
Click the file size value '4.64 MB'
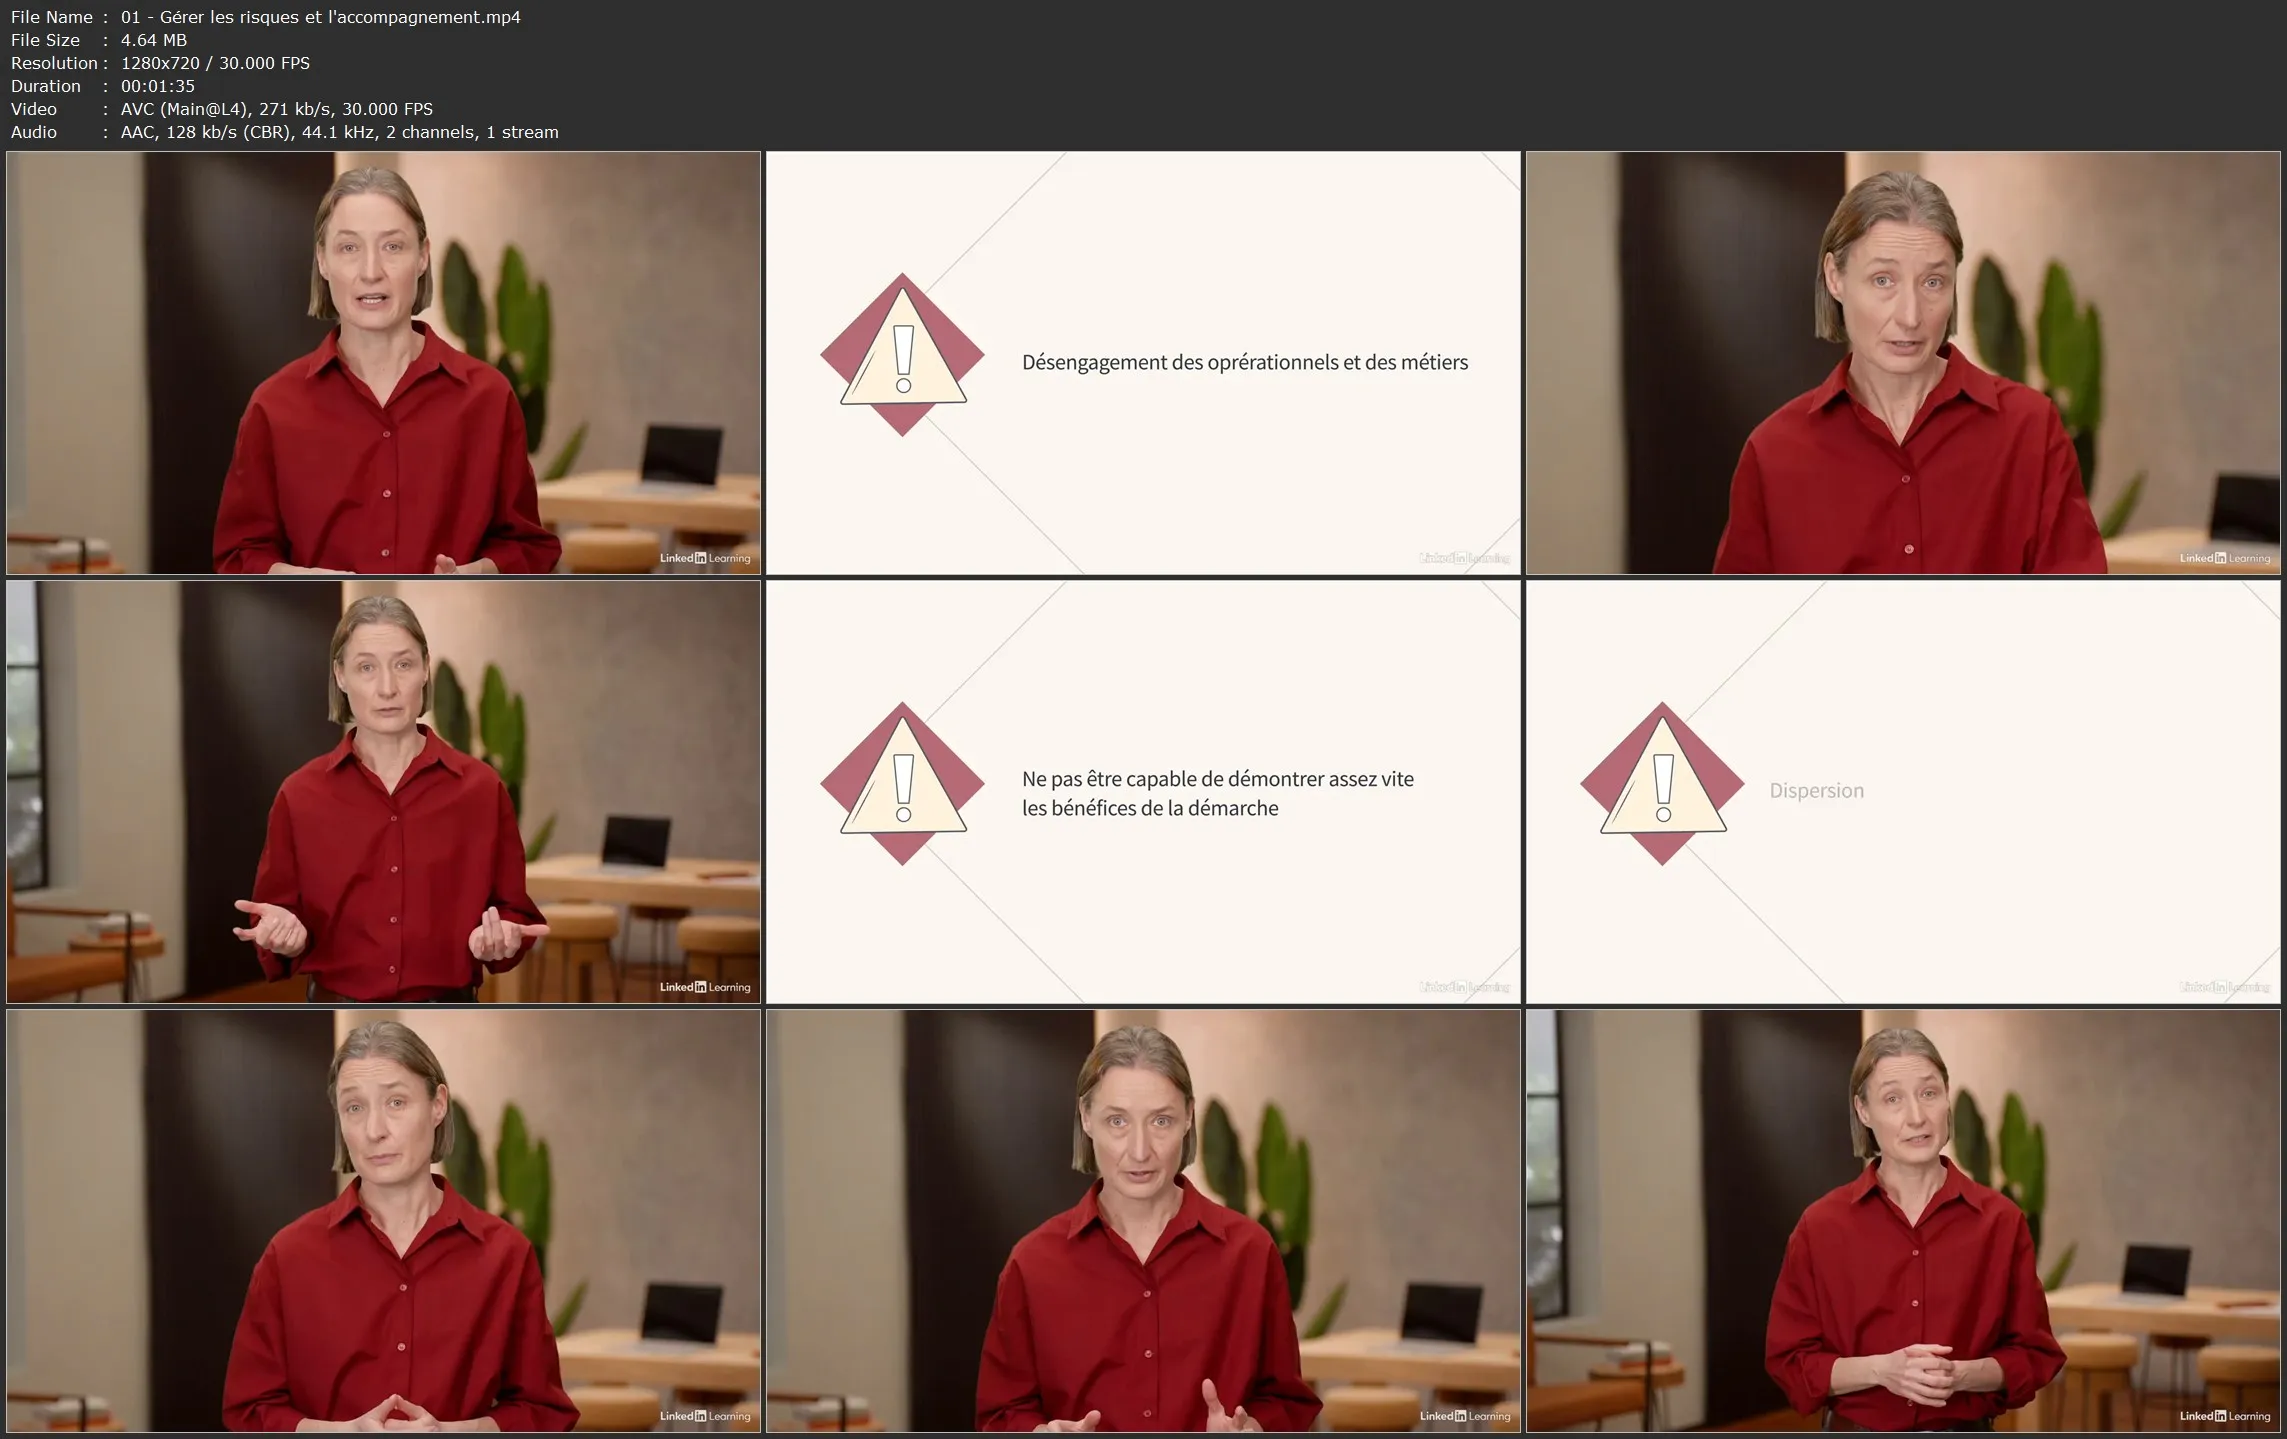(x=153, y=40)
